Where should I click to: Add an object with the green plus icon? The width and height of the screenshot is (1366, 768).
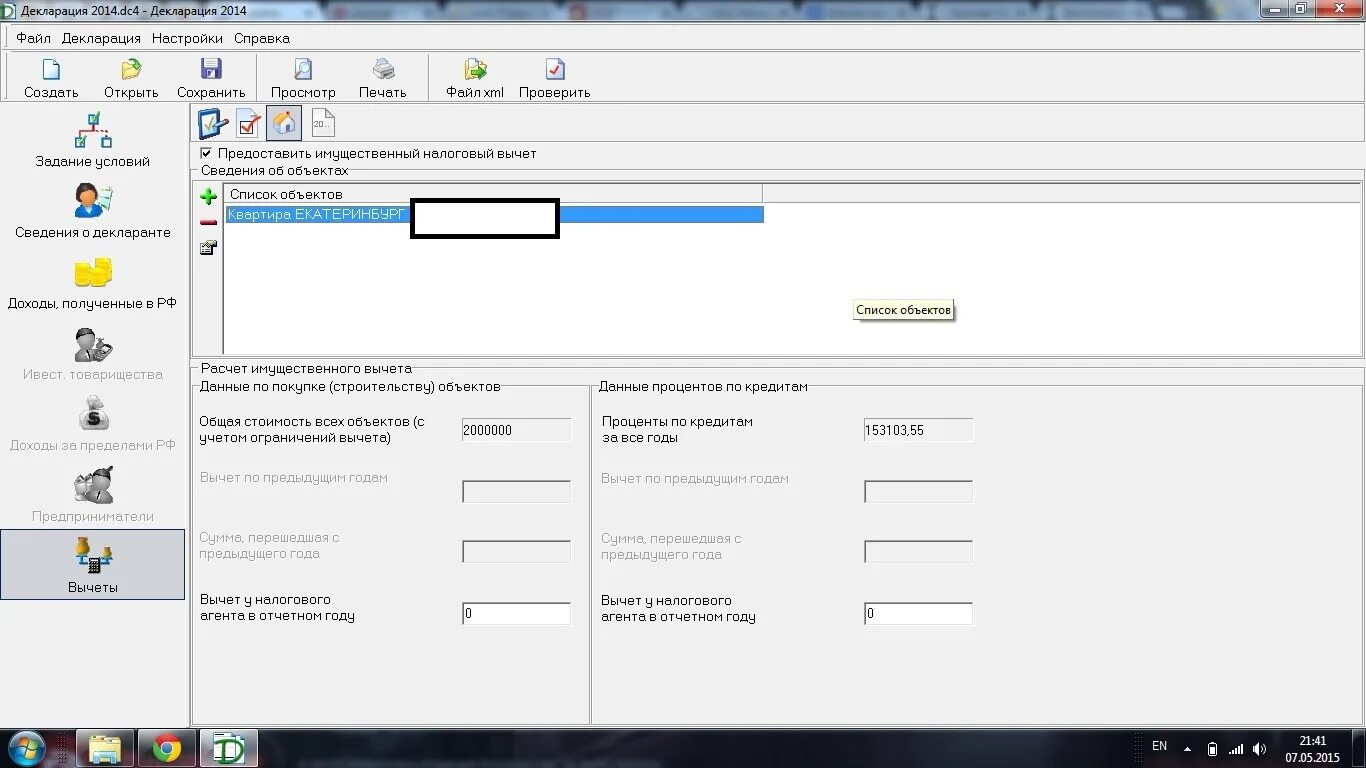point(209,196)
